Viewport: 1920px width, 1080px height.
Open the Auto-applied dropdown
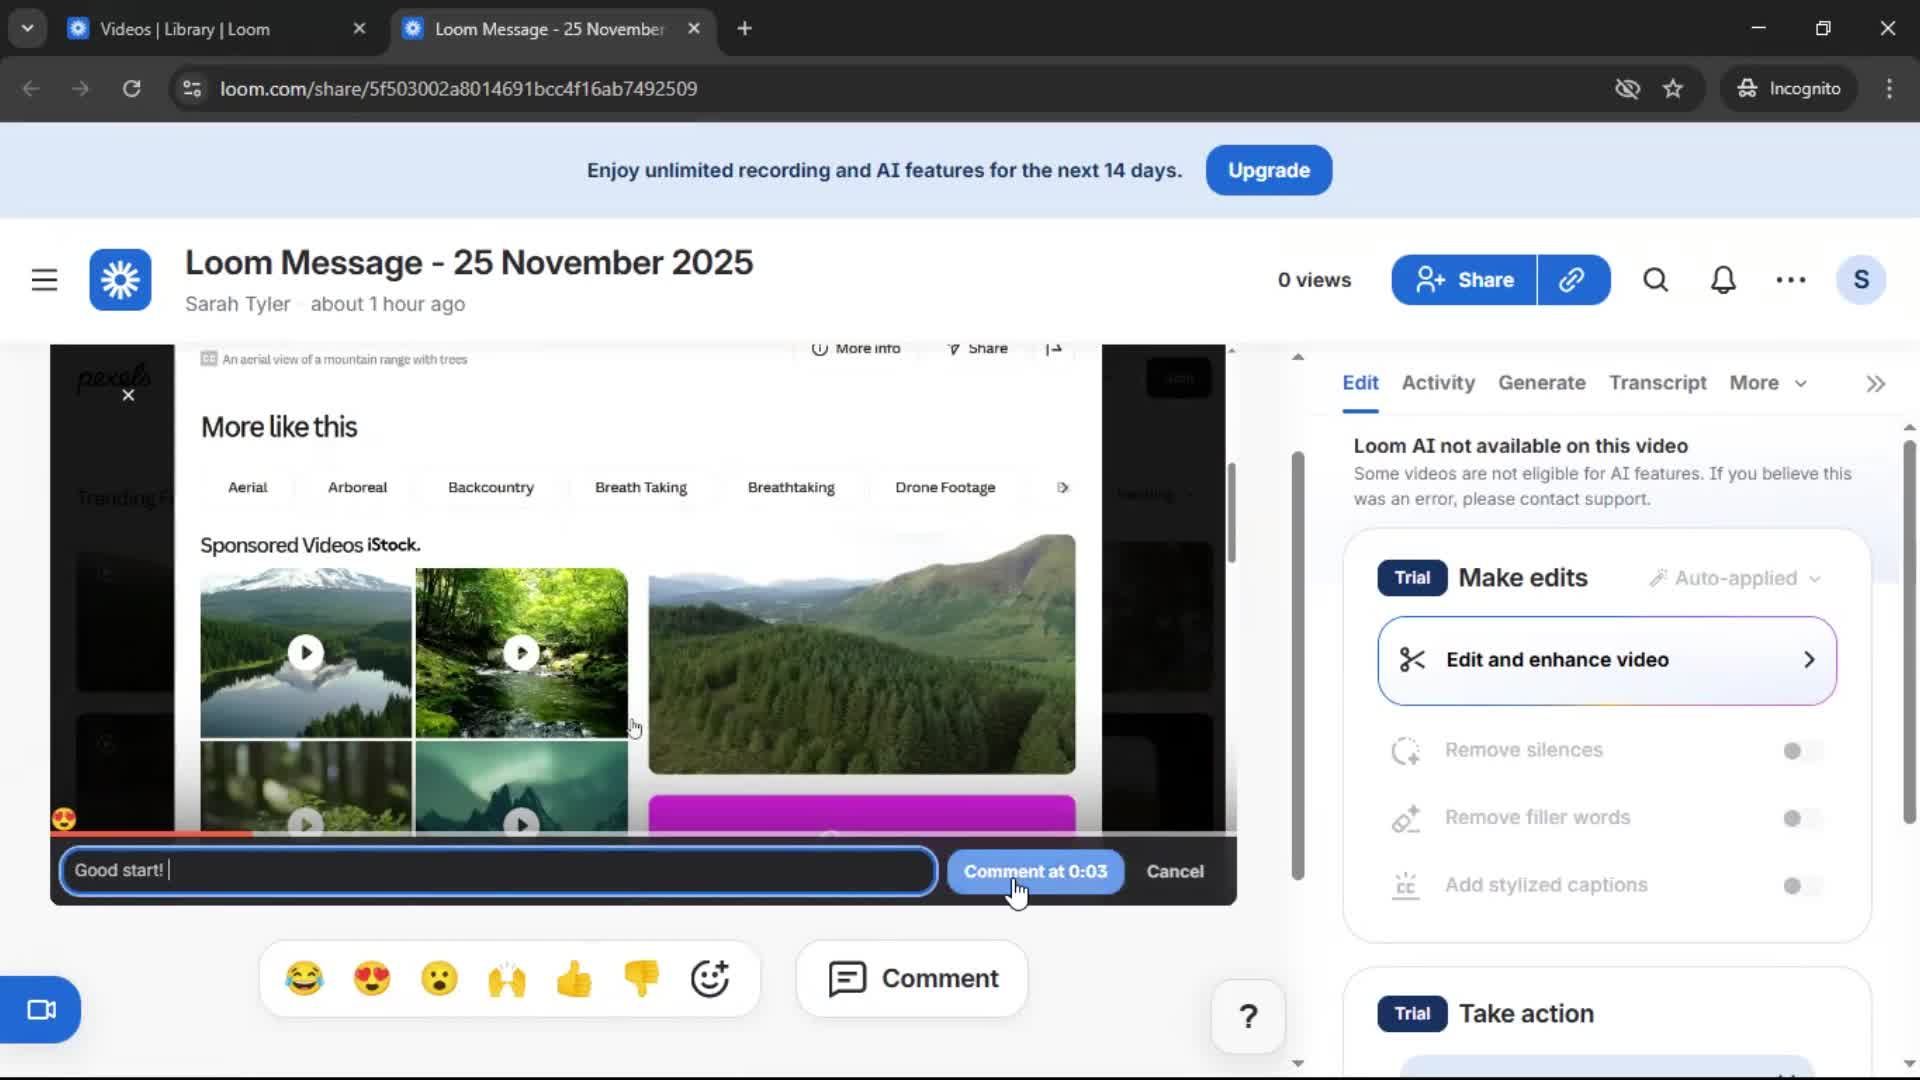pyautogui.click(x=1735, y=578)
